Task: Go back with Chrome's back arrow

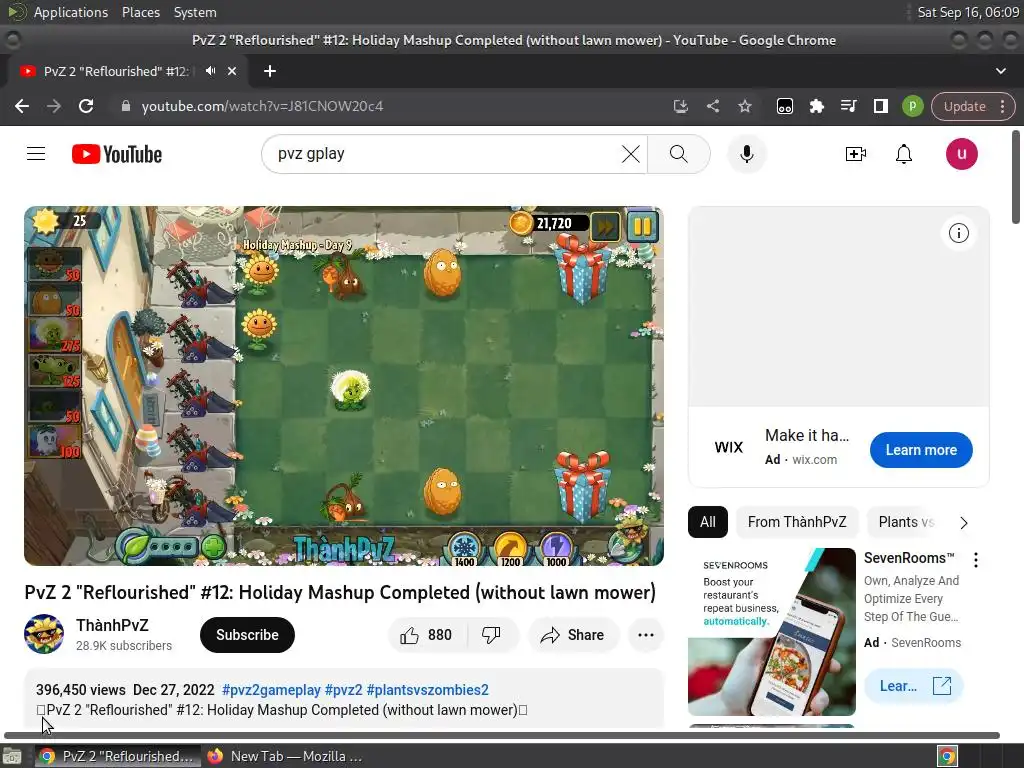Action: [x=22, y=106]
